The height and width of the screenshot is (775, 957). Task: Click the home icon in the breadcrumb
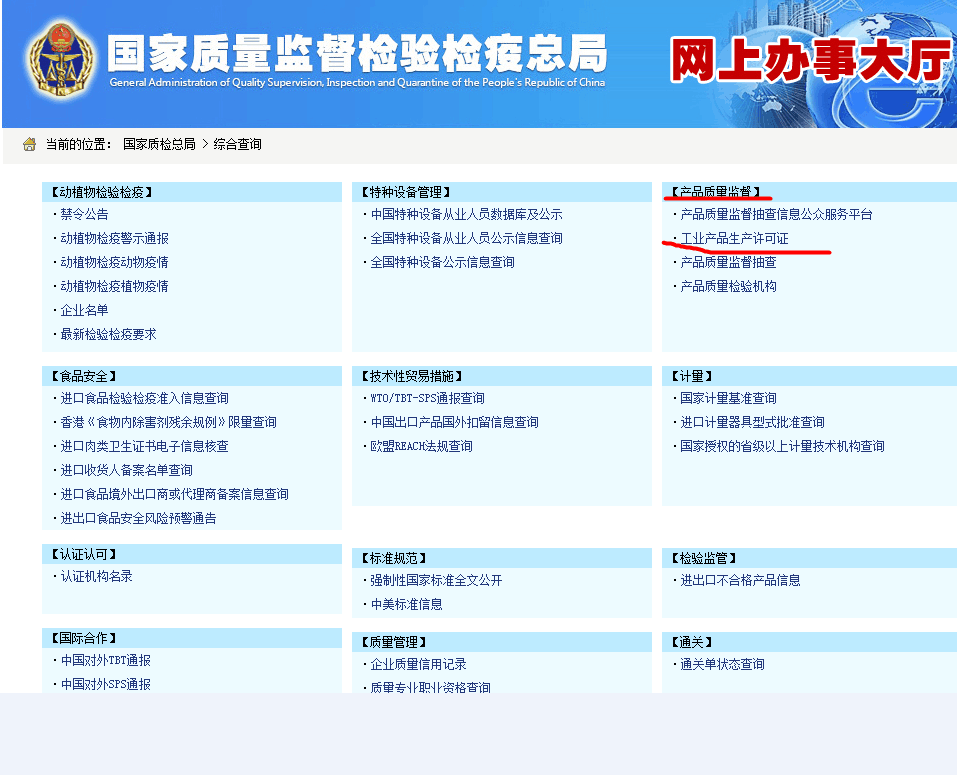coord(29,145)
